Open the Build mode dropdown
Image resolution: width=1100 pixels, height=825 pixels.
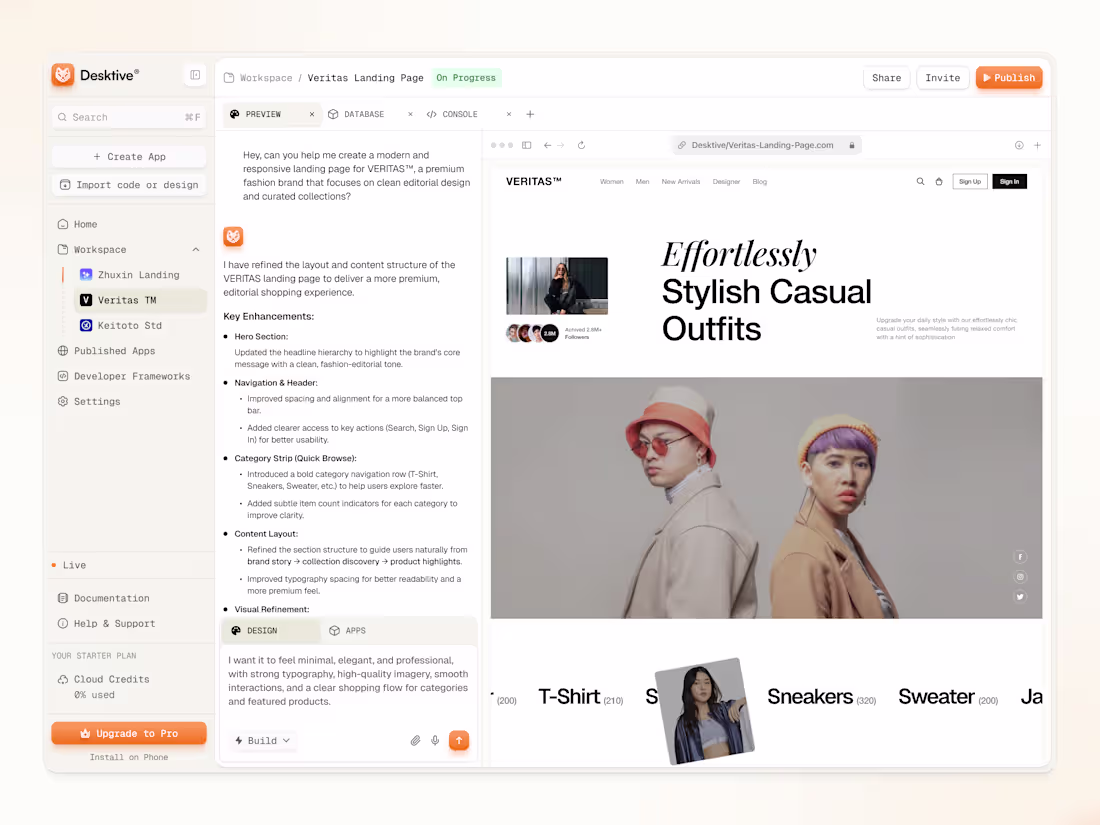point(262,741)
